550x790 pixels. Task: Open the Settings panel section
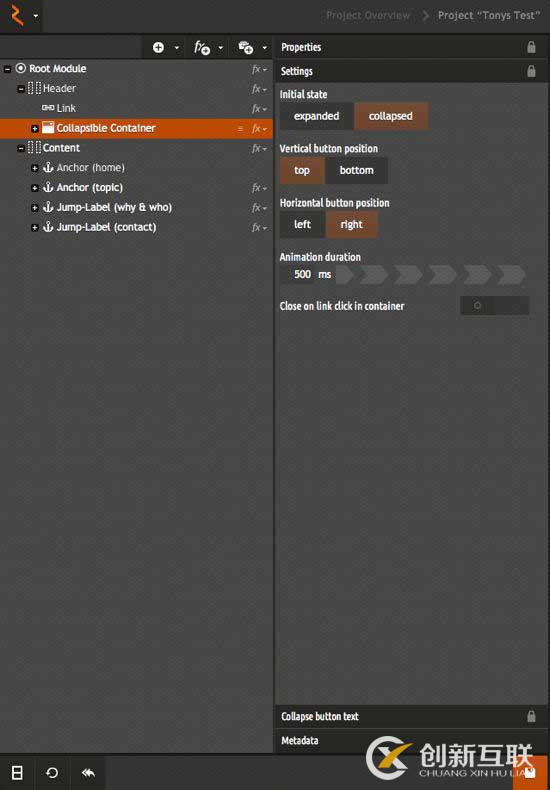(x=411, y=71)
